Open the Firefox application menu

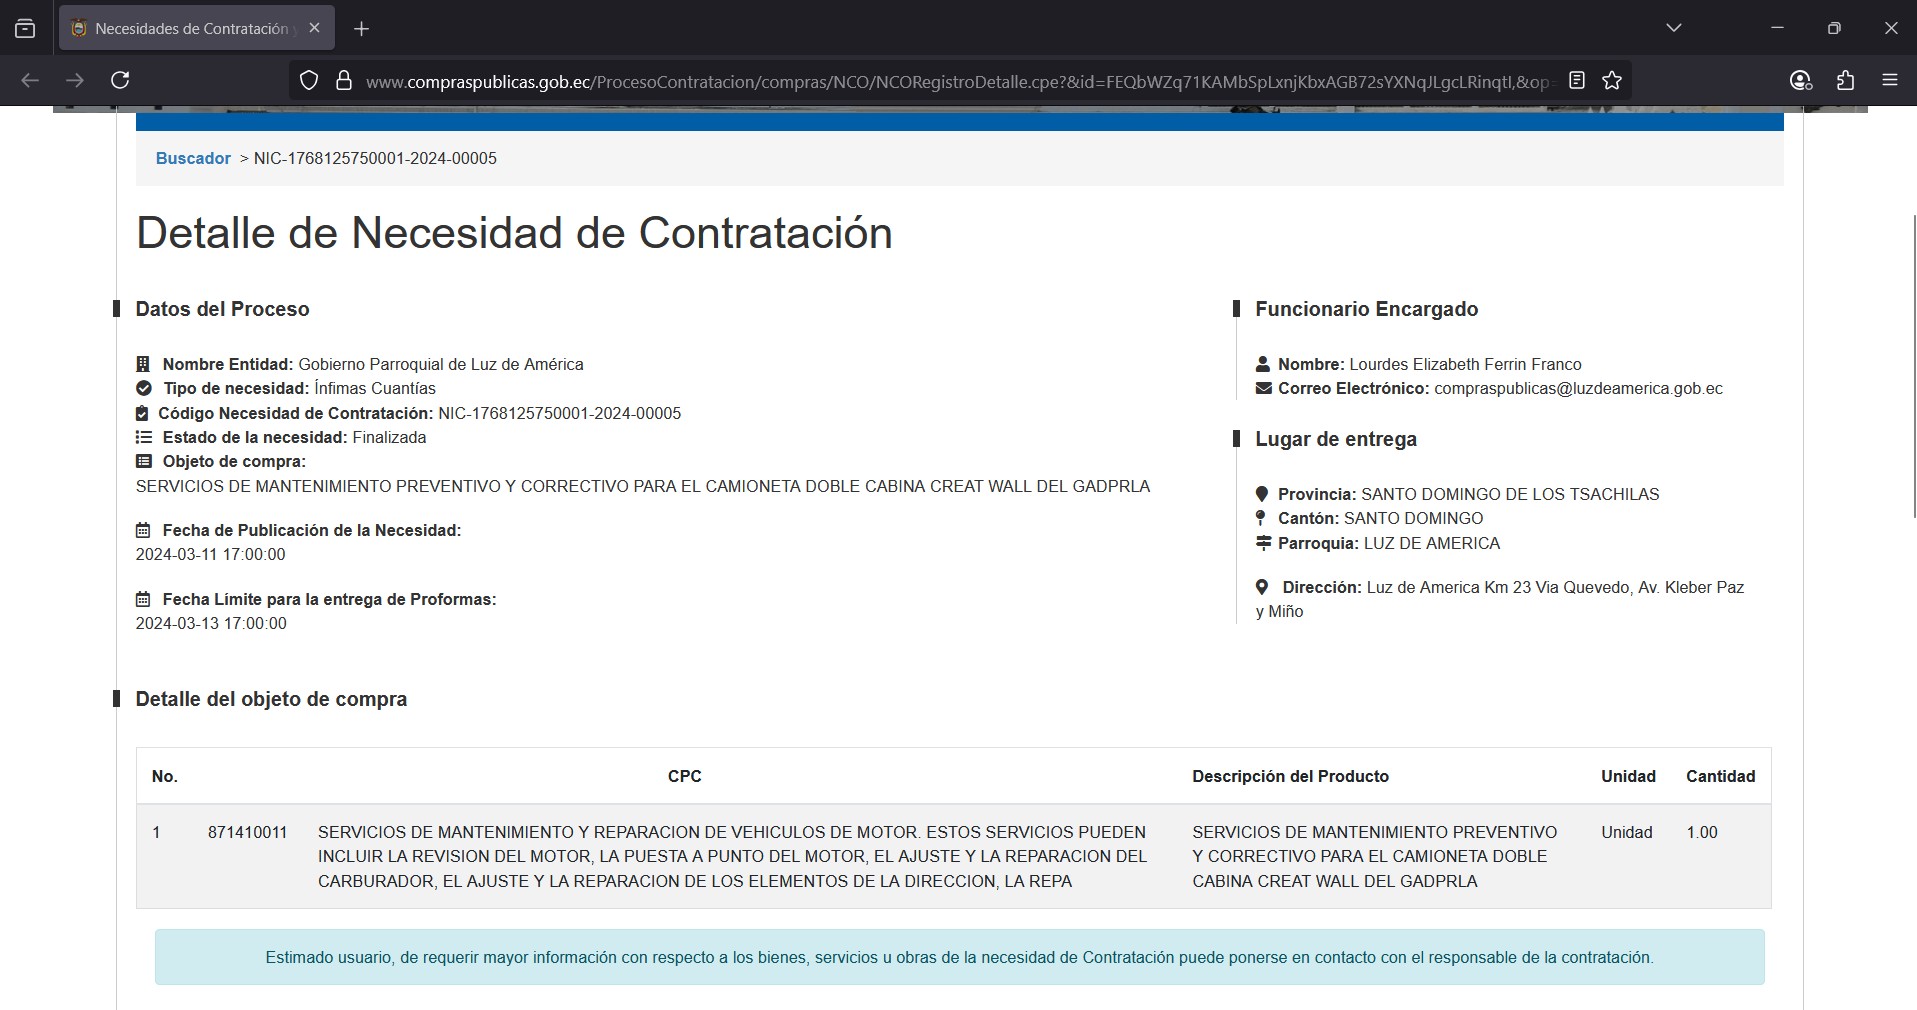(1890, 80)
